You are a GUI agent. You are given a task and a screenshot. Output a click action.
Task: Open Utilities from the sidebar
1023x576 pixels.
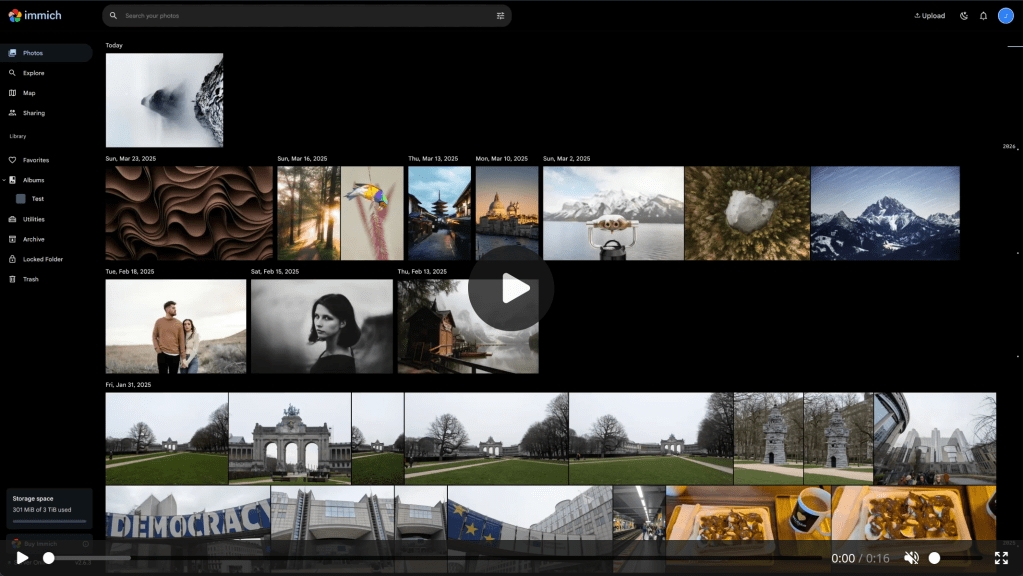34,219
